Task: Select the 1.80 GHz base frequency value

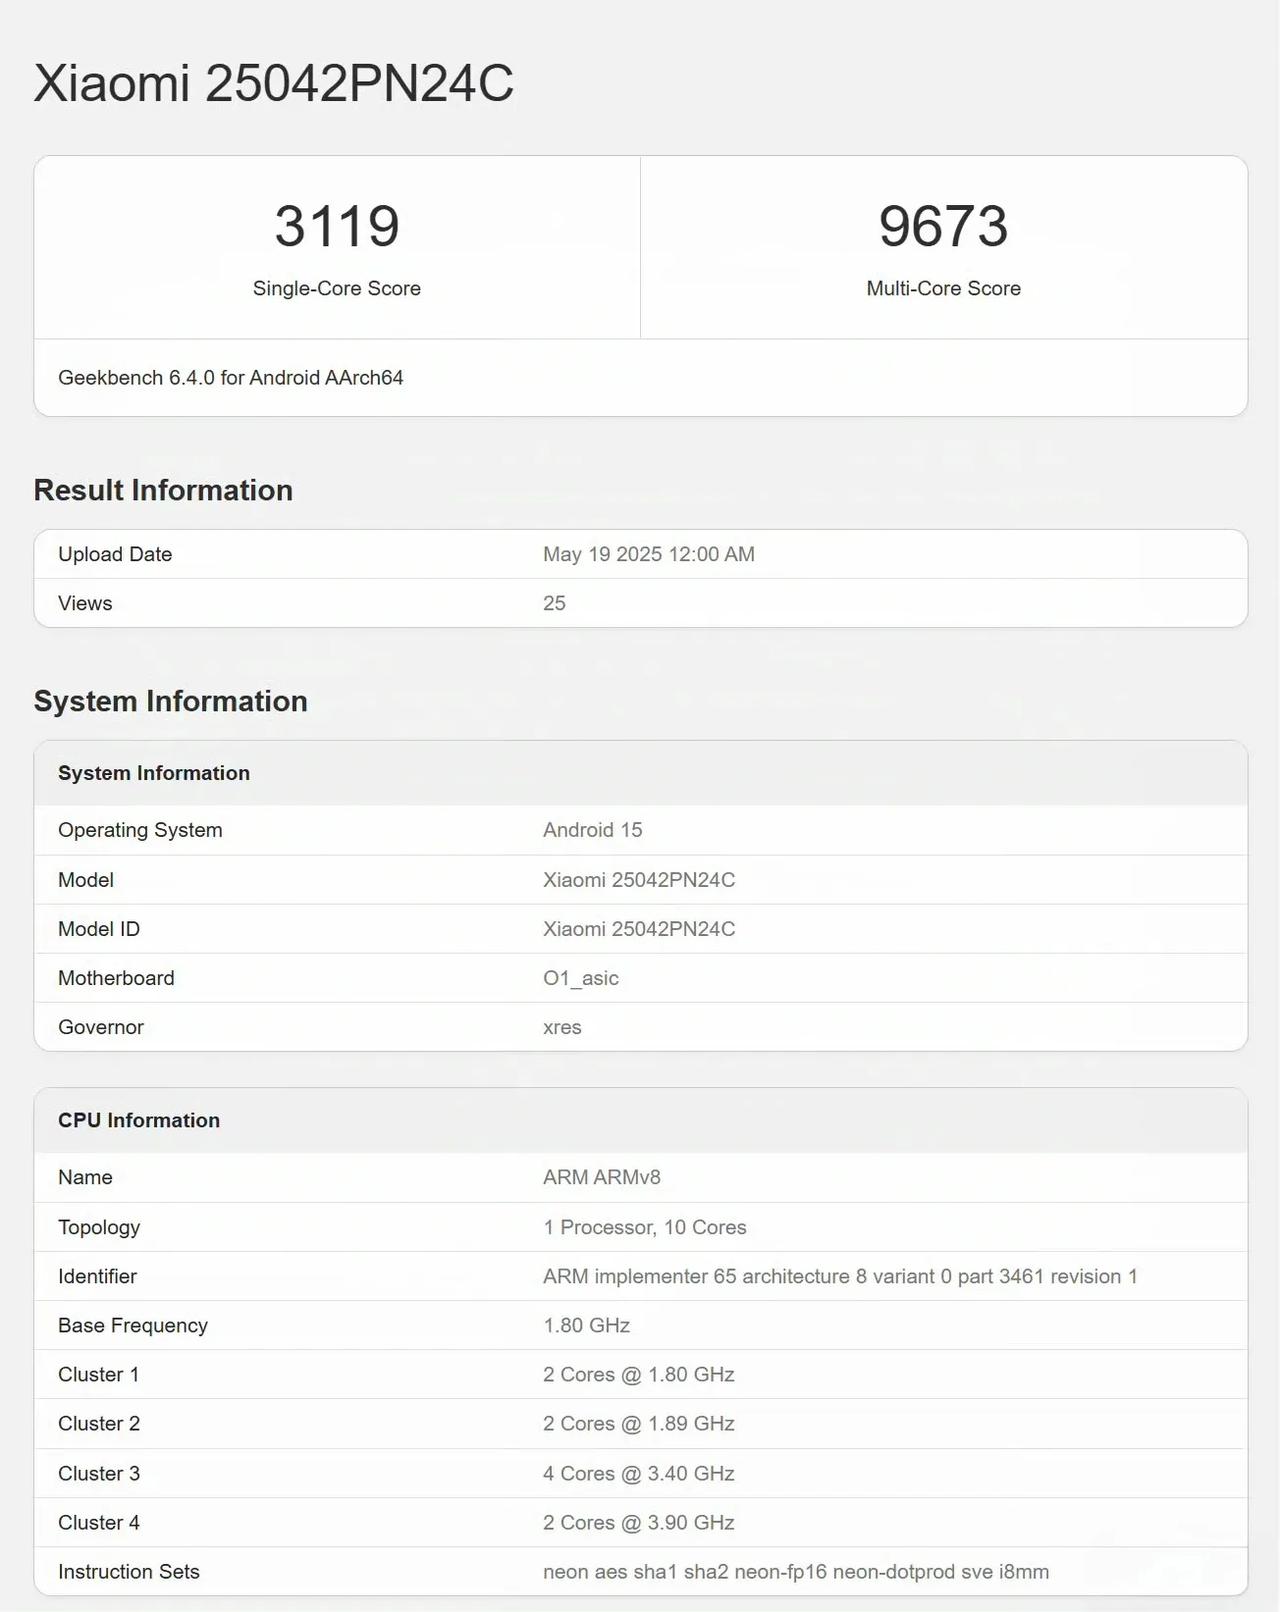Action: coord(587,1325)
